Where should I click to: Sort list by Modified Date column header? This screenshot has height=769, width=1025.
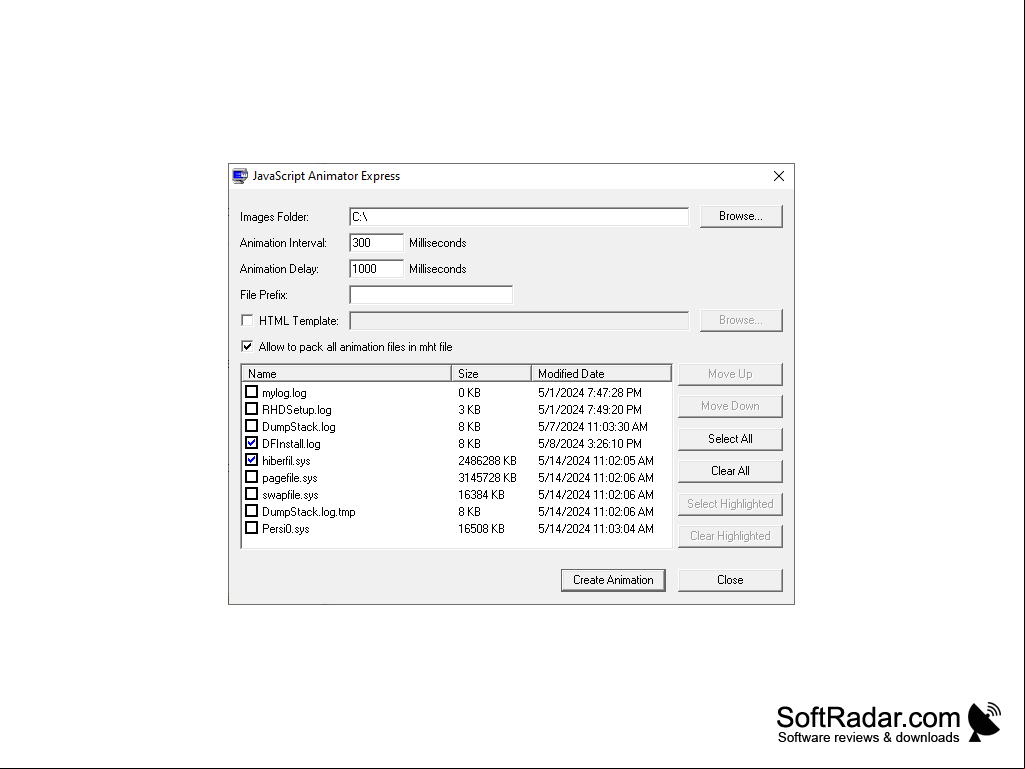(601, 373)
